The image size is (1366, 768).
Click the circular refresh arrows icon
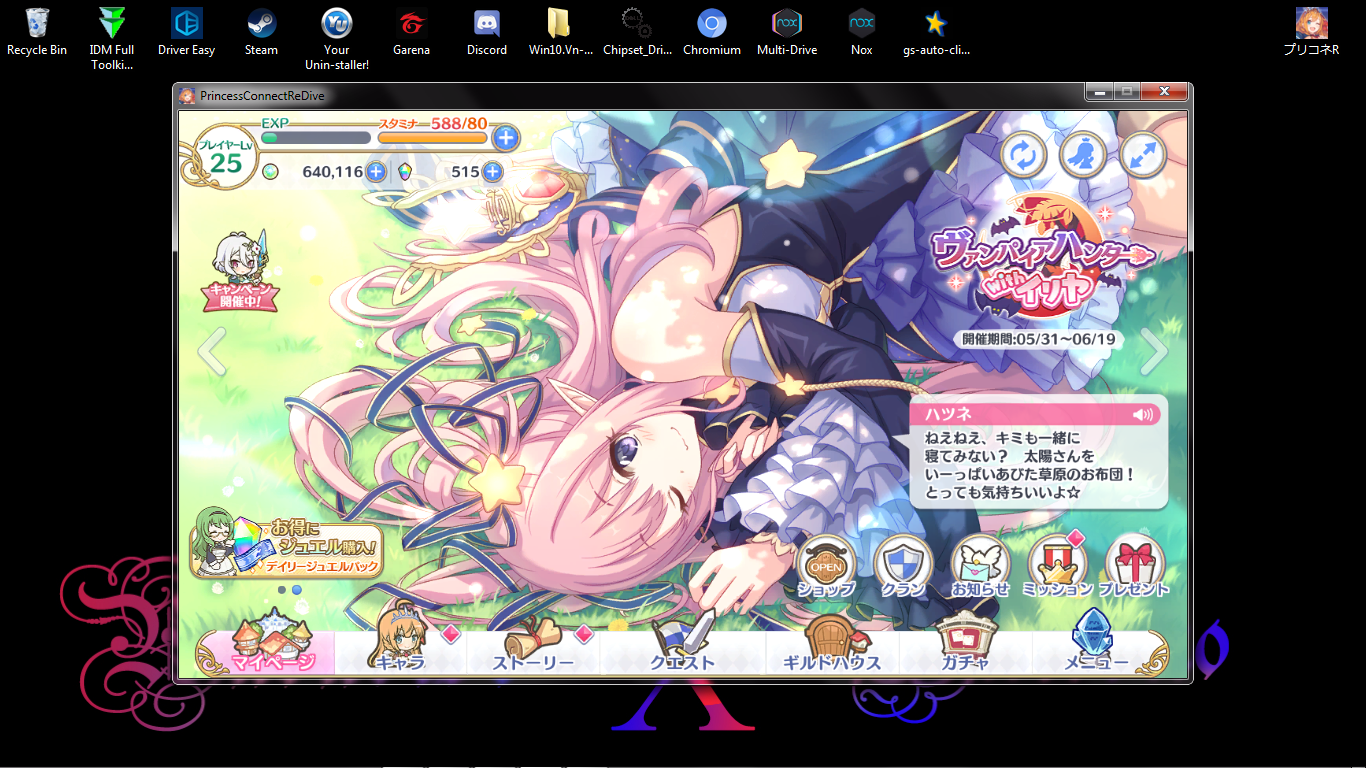coord(1024,156)
